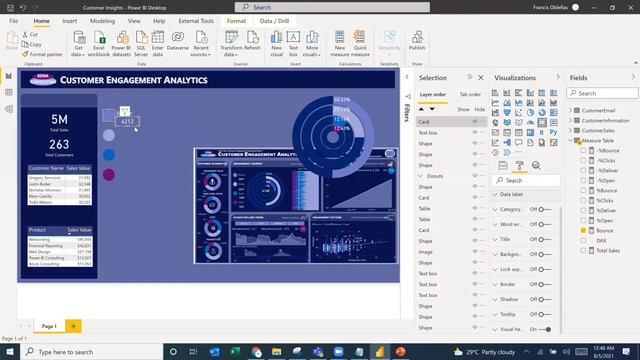Open the Analytics tab in Visualizations pane
Image resolution: width=640 pixels, height=360 pixels.
click(x=536, y=165)
